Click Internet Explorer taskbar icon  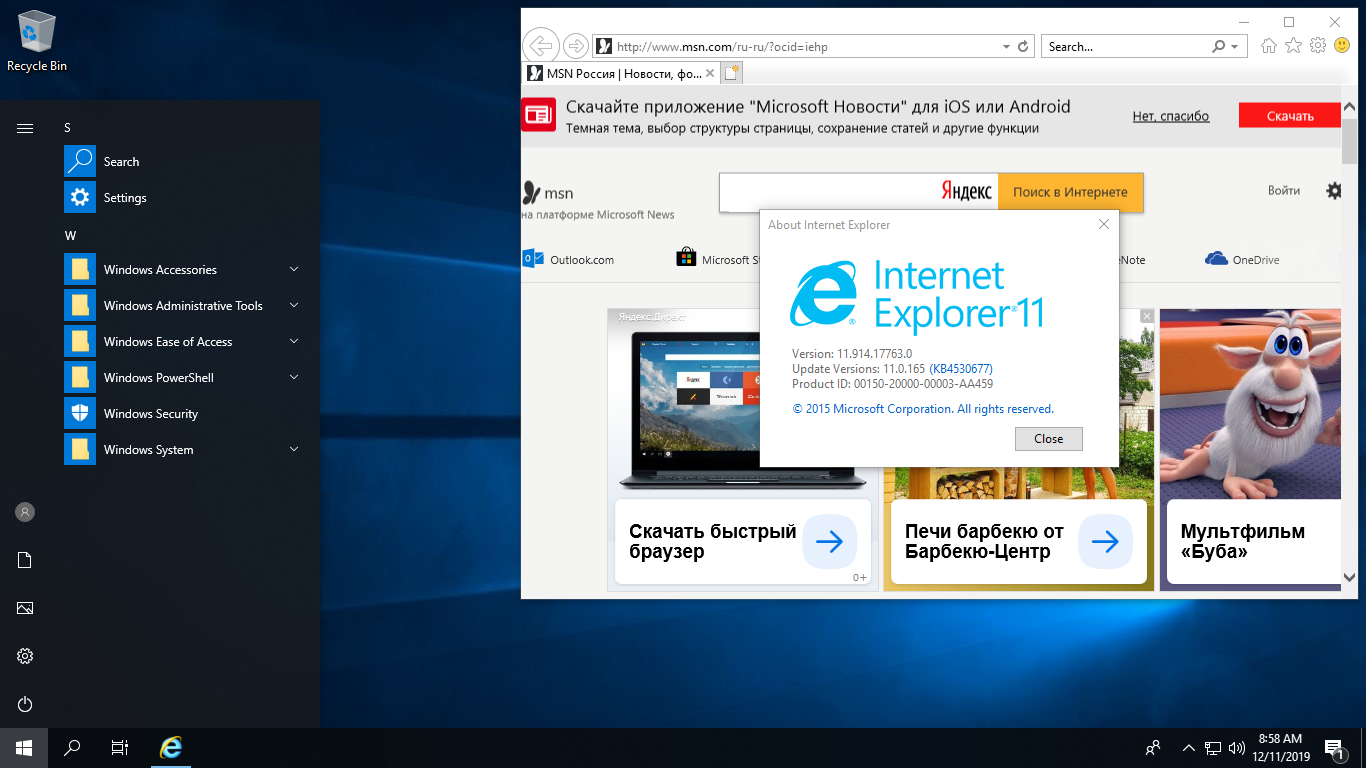(172, 747)
